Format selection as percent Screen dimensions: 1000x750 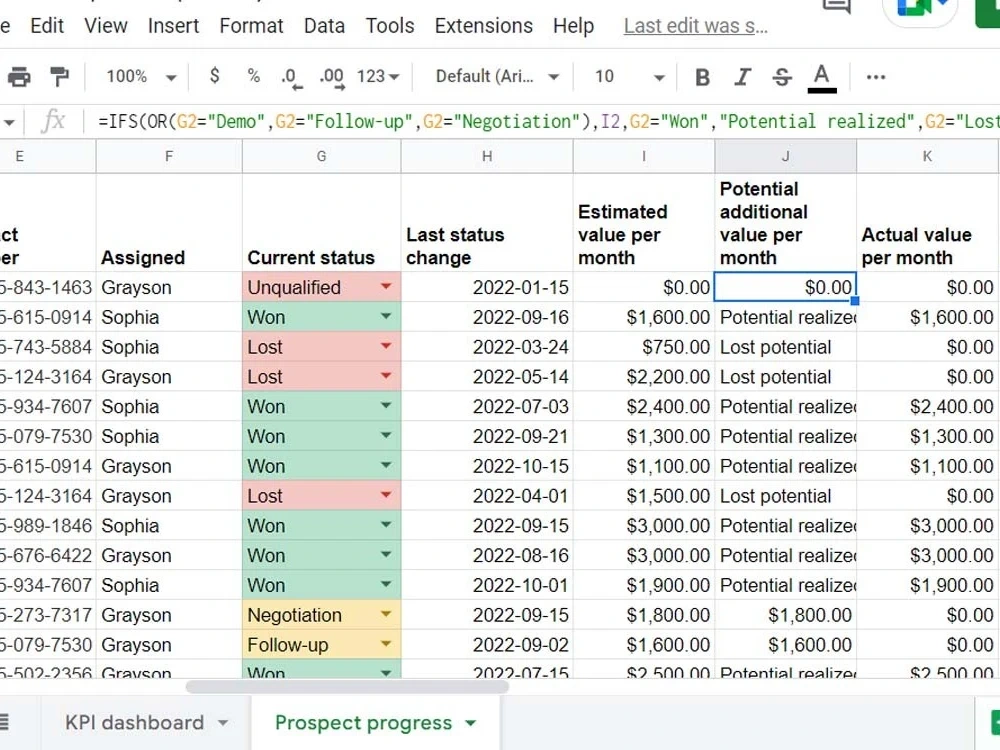click(x=253, y=76)
